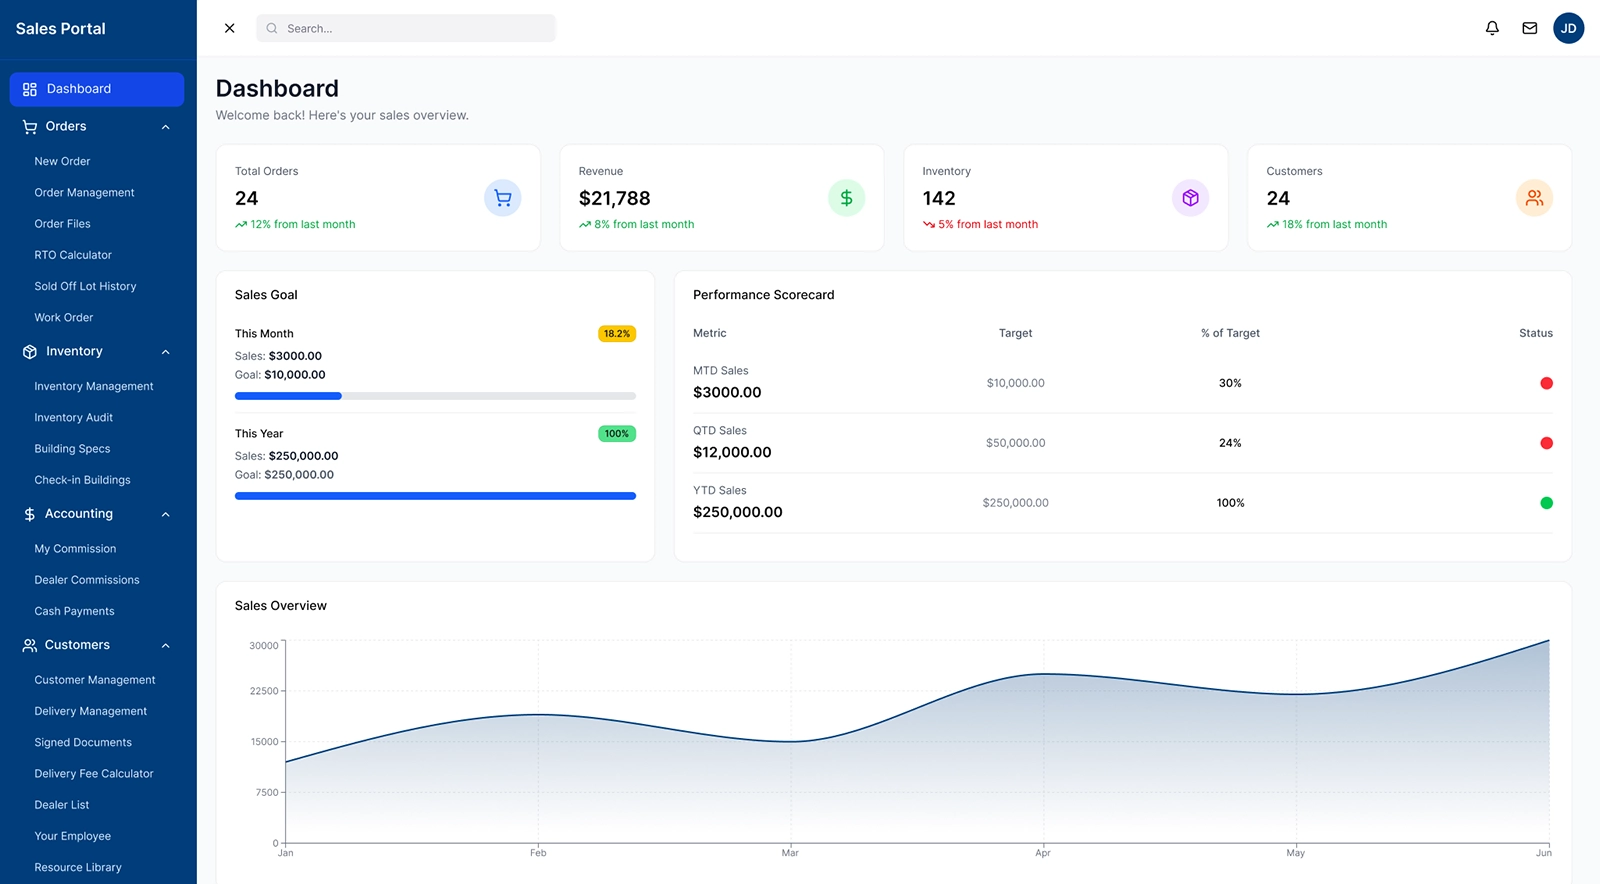Click the Revenue dollar sign icon
This screenshot has height=884, width=1600.
pos(846,198)
